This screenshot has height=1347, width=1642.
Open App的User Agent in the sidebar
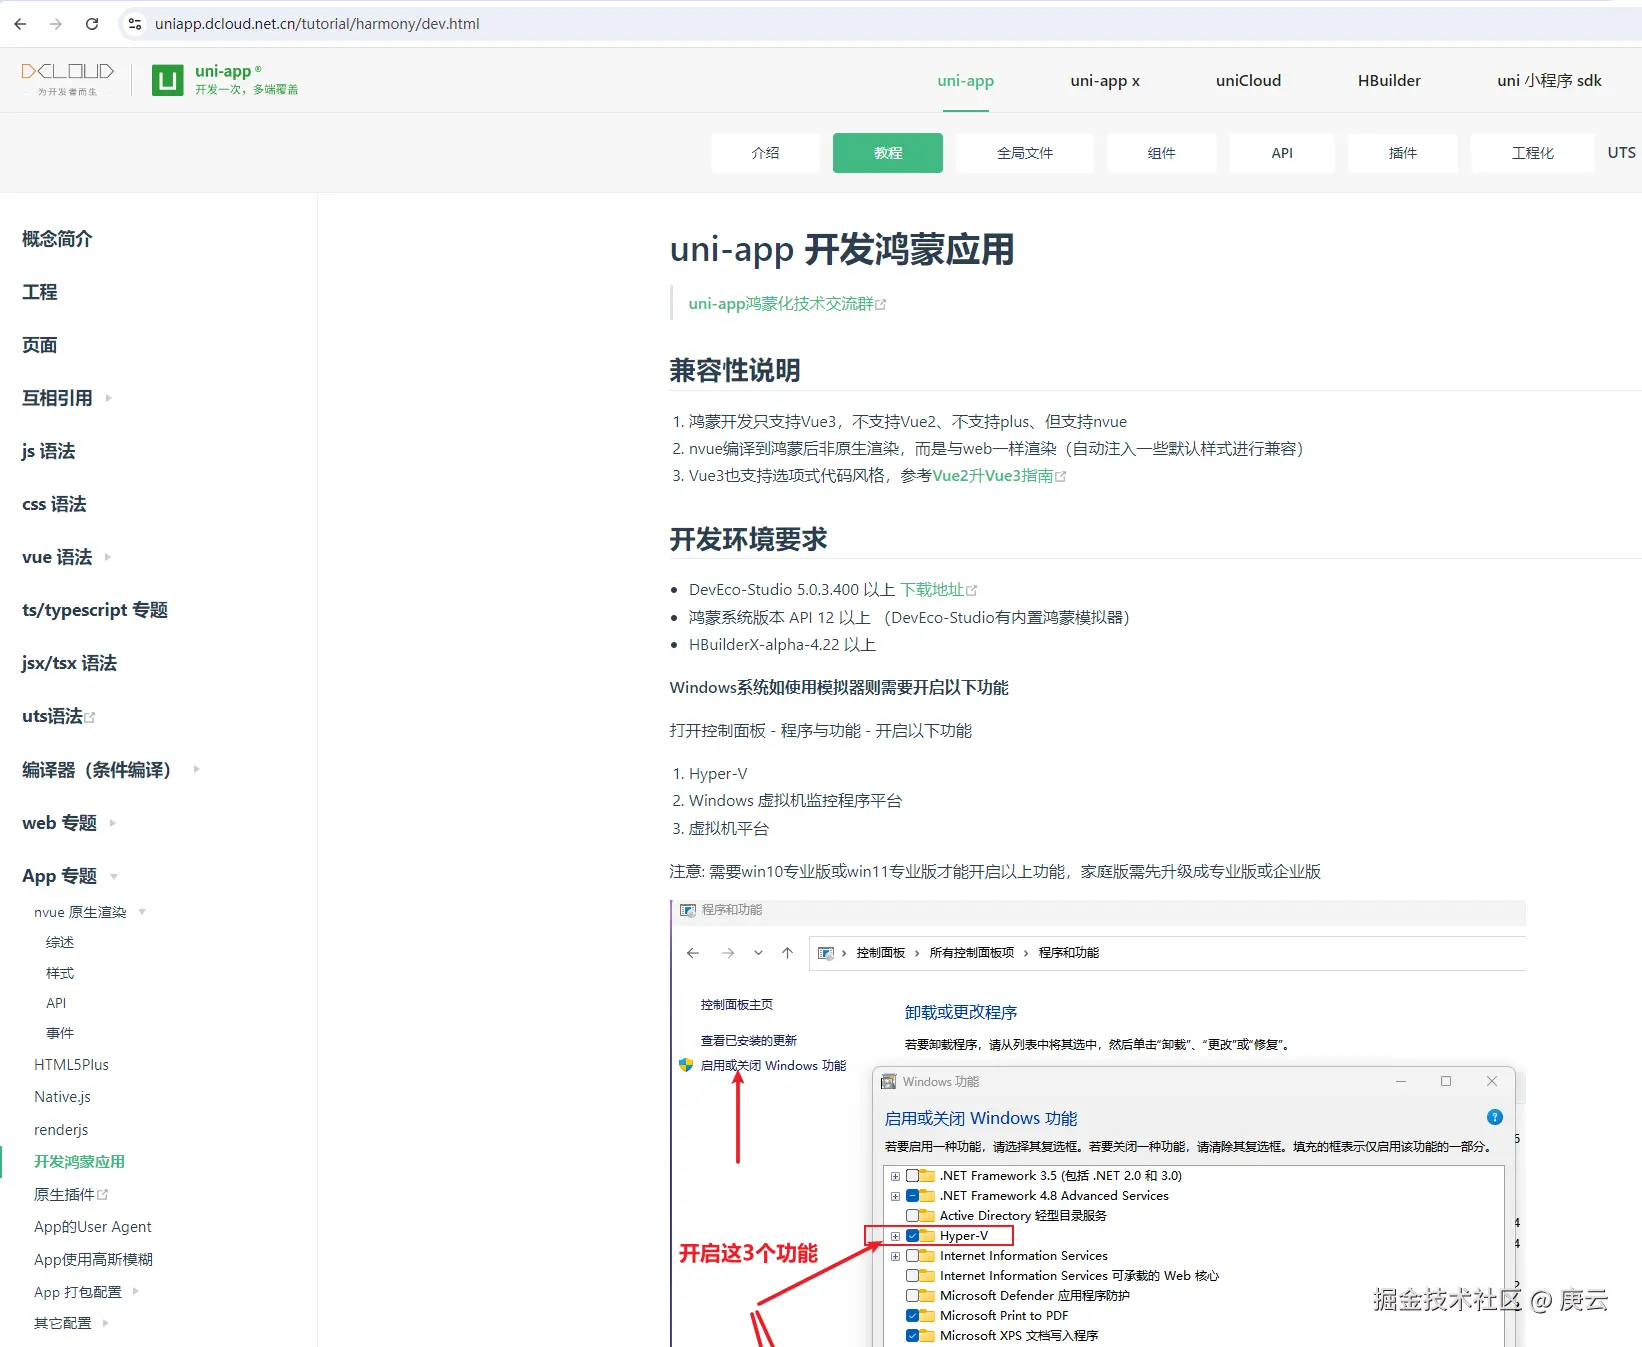tap(93, 1227)
